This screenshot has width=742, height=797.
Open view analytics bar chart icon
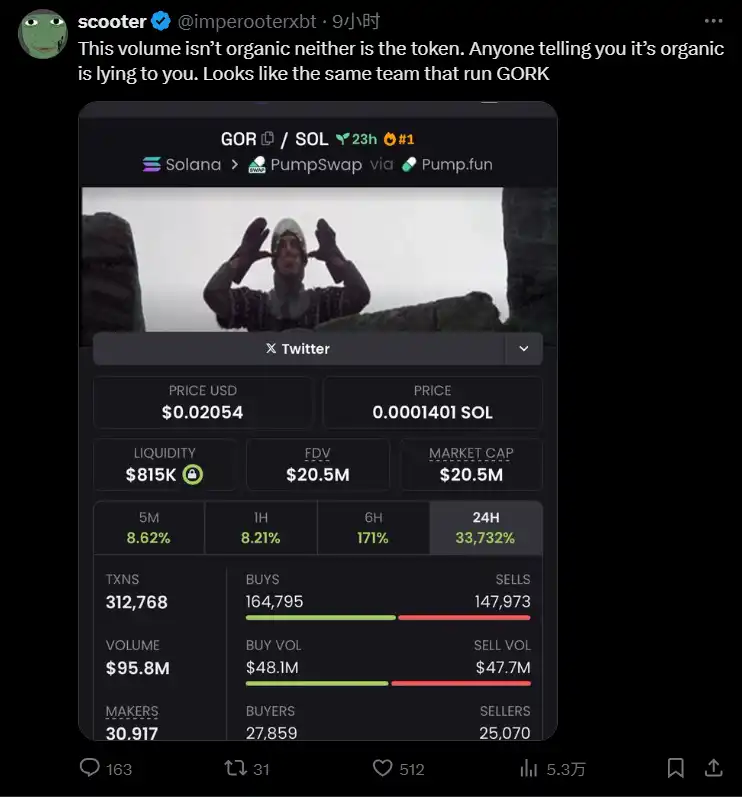(x=529, y=768)
